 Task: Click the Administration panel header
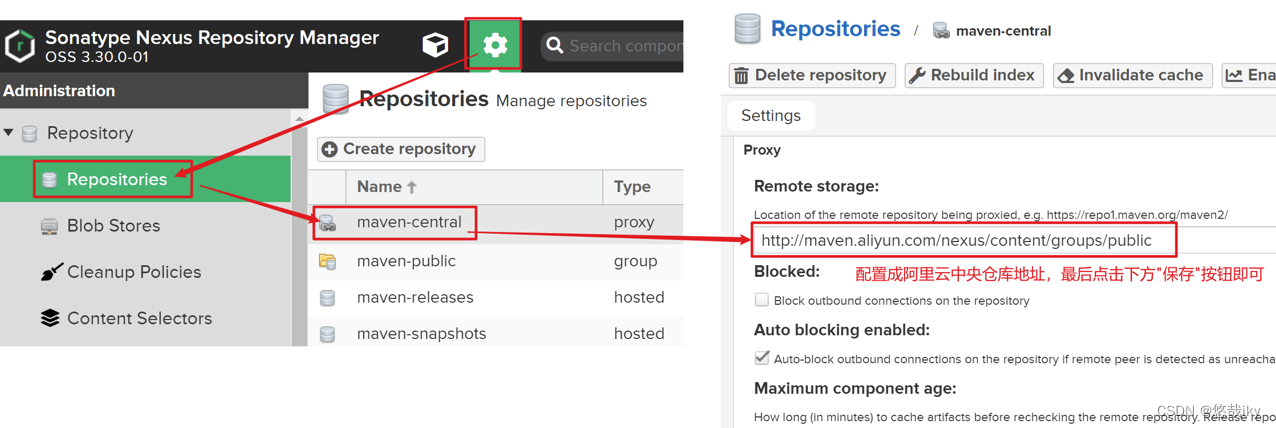click(154, 91)
